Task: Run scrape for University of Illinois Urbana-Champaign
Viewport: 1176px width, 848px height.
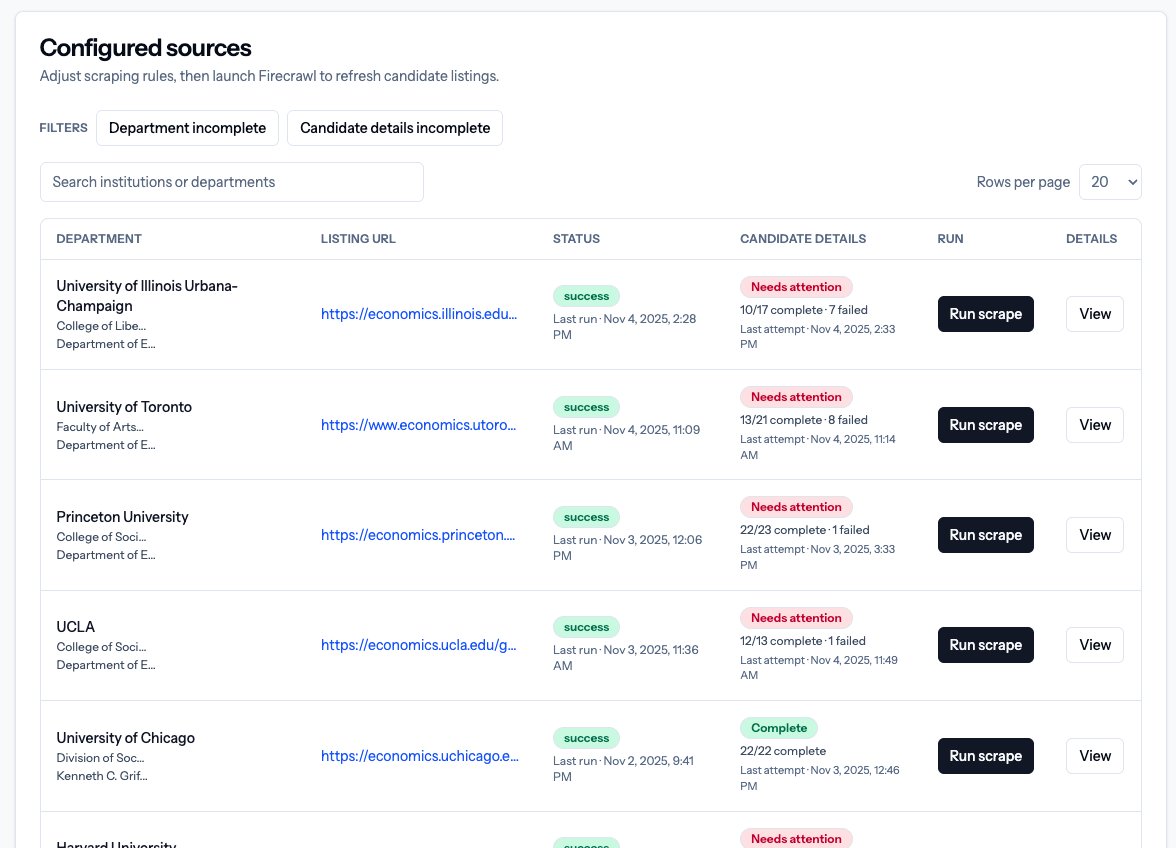Action: (986, 314)
